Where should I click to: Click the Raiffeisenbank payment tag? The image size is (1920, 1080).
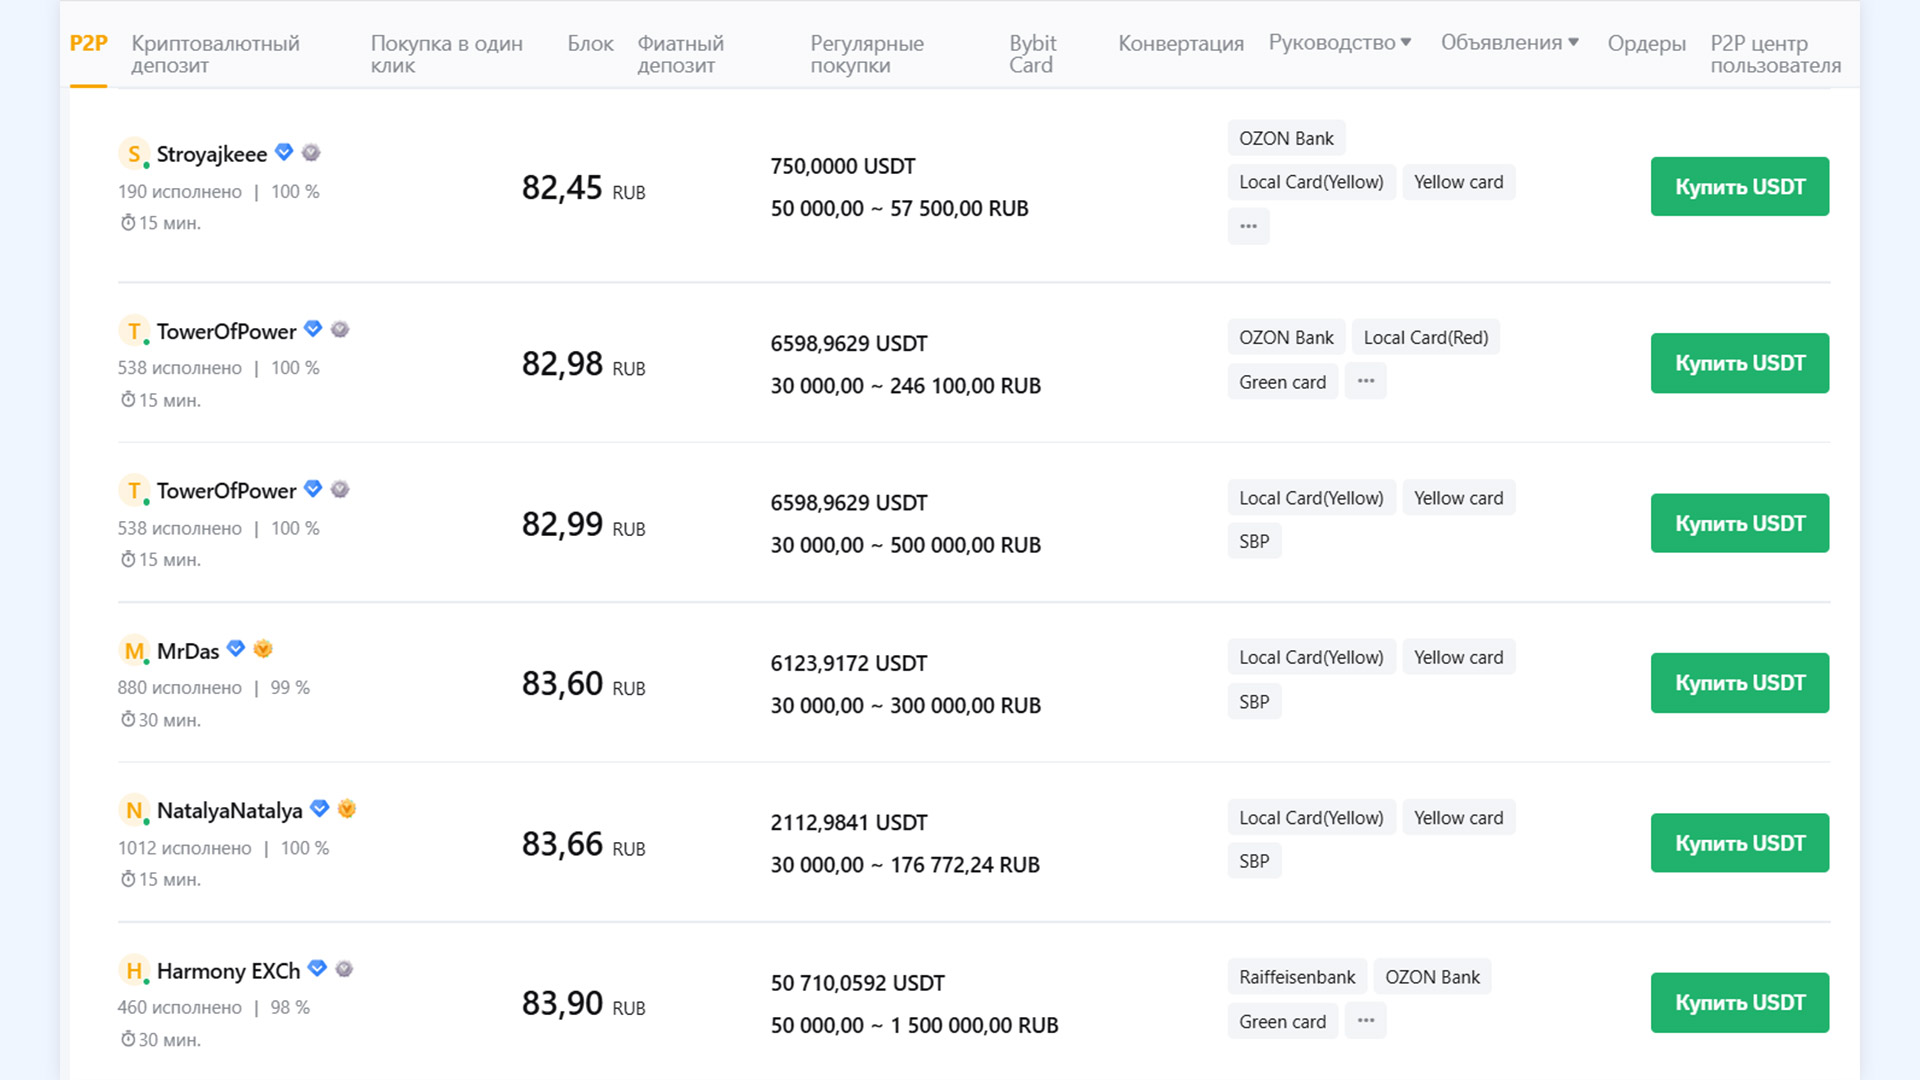coord(1296,977)
